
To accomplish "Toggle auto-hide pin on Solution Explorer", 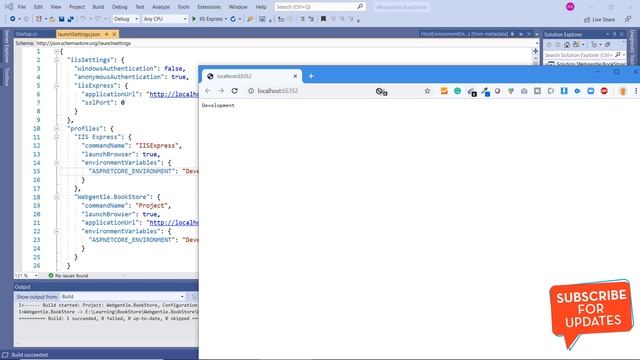I will tap(614, 34).
